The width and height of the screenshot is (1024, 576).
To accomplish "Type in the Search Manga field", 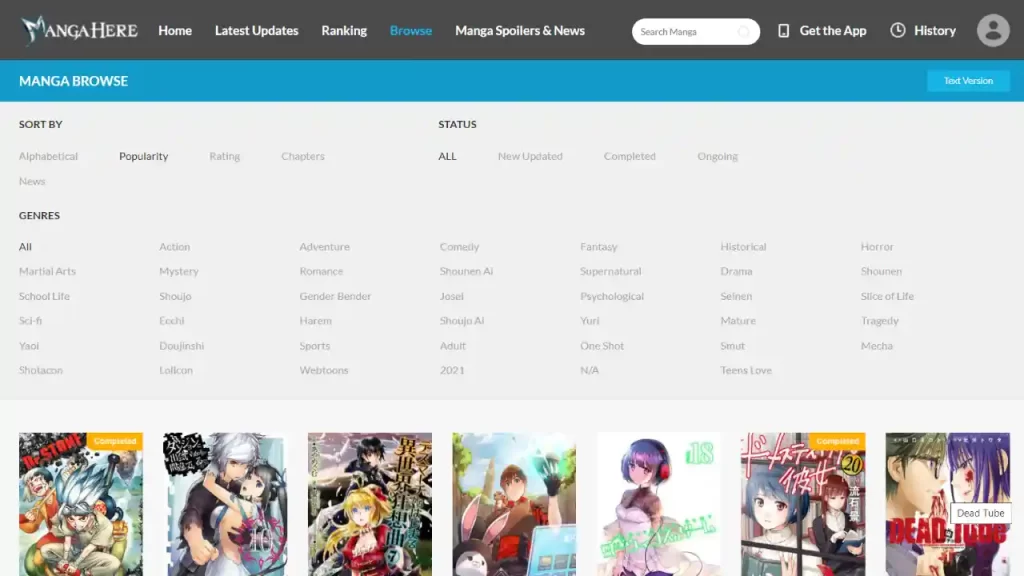I will point(685,32).
